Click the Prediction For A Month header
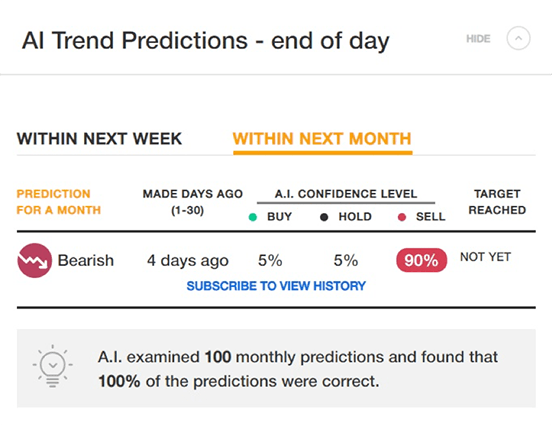Screen dimensions: 552x425 tap(59, 202)
